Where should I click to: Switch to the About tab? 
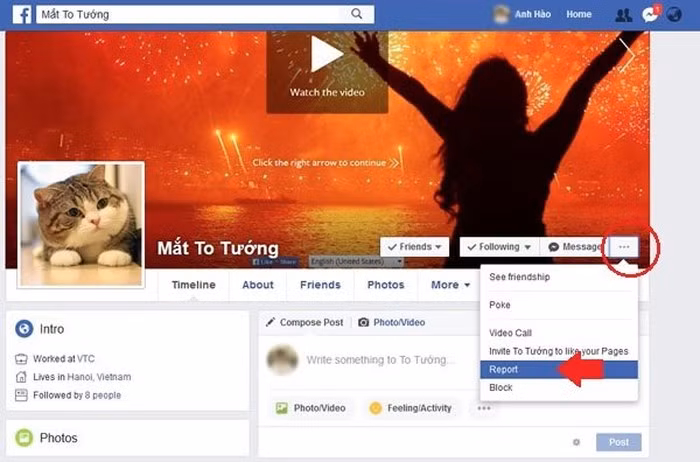tap(258, 285)
